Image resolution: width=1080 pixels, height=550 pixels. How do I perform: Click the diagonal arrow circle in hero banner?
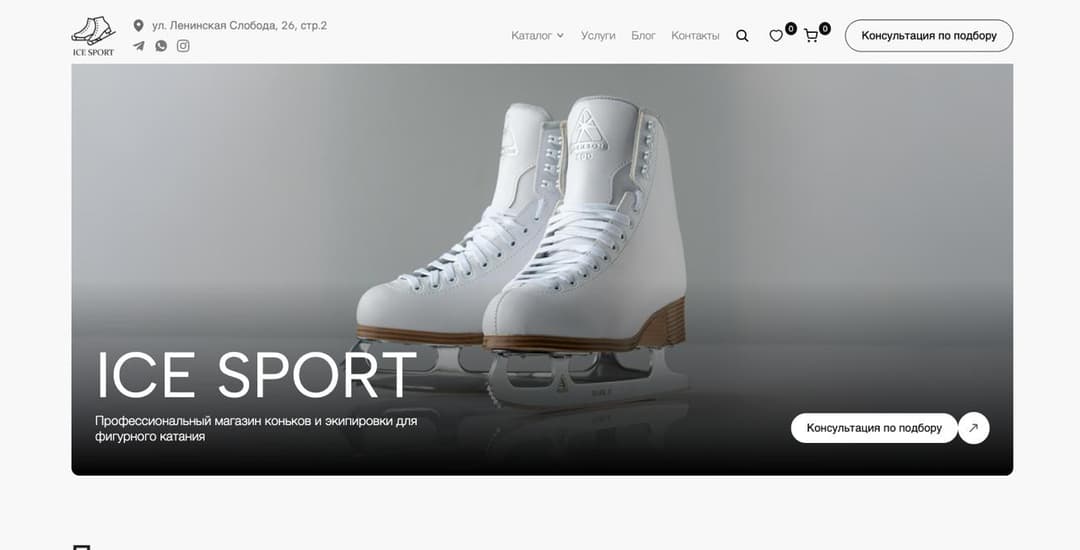[x=974, y=428]
